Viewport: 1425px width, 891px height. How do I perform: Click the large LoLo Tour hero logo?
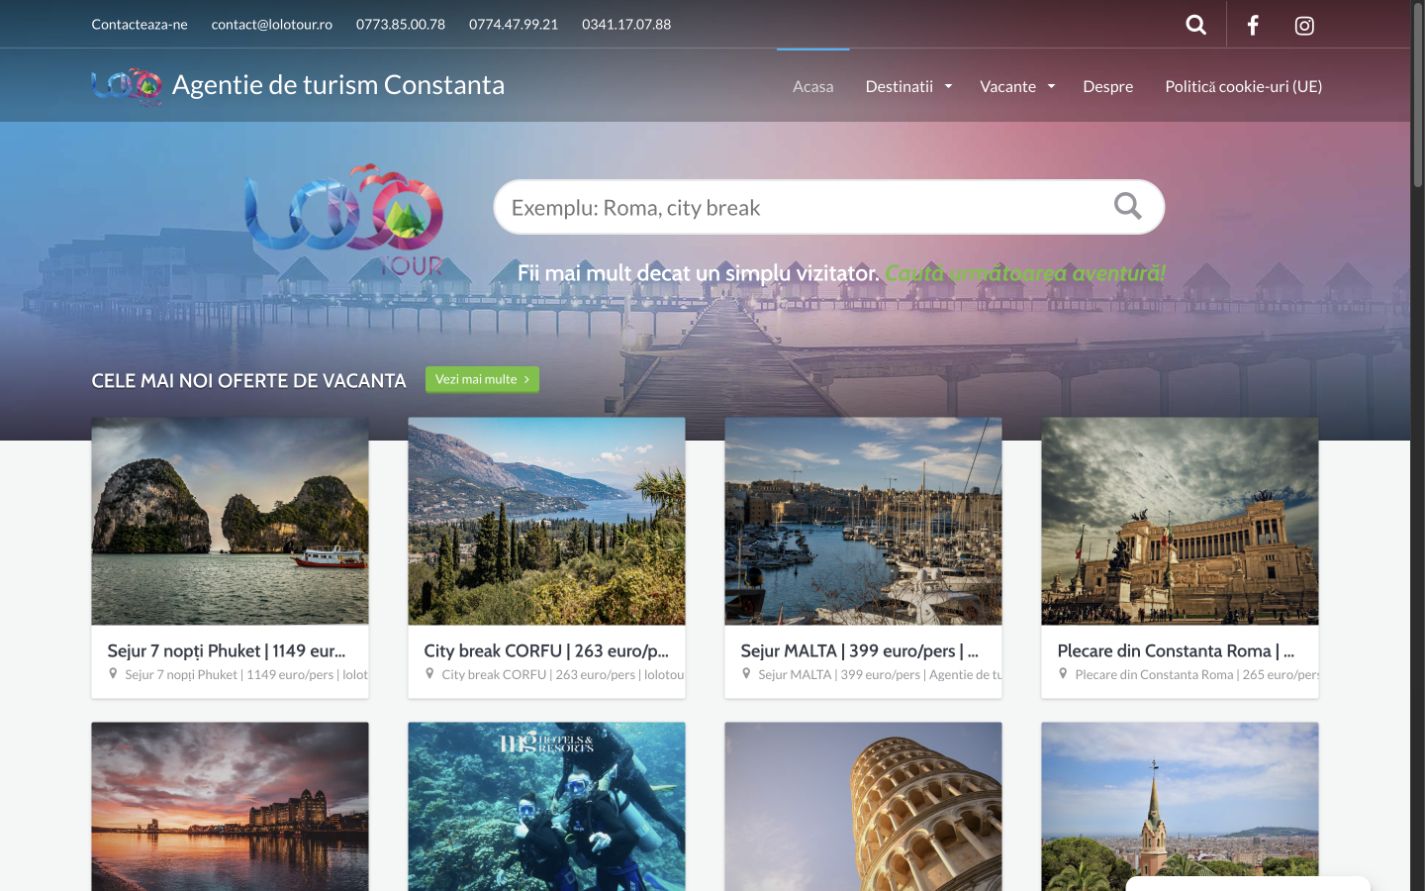point(344,220)
